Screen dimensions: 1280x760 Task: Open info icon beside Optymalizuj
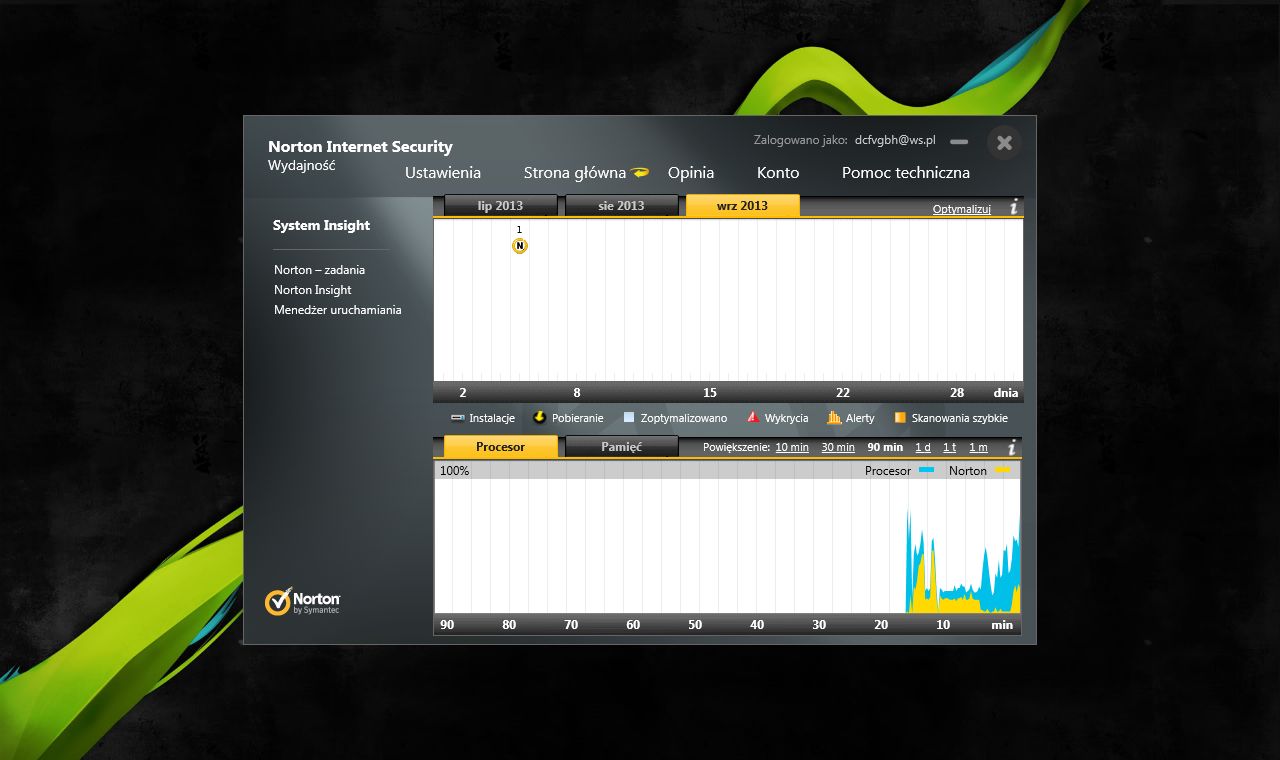tap(1013, 207)
